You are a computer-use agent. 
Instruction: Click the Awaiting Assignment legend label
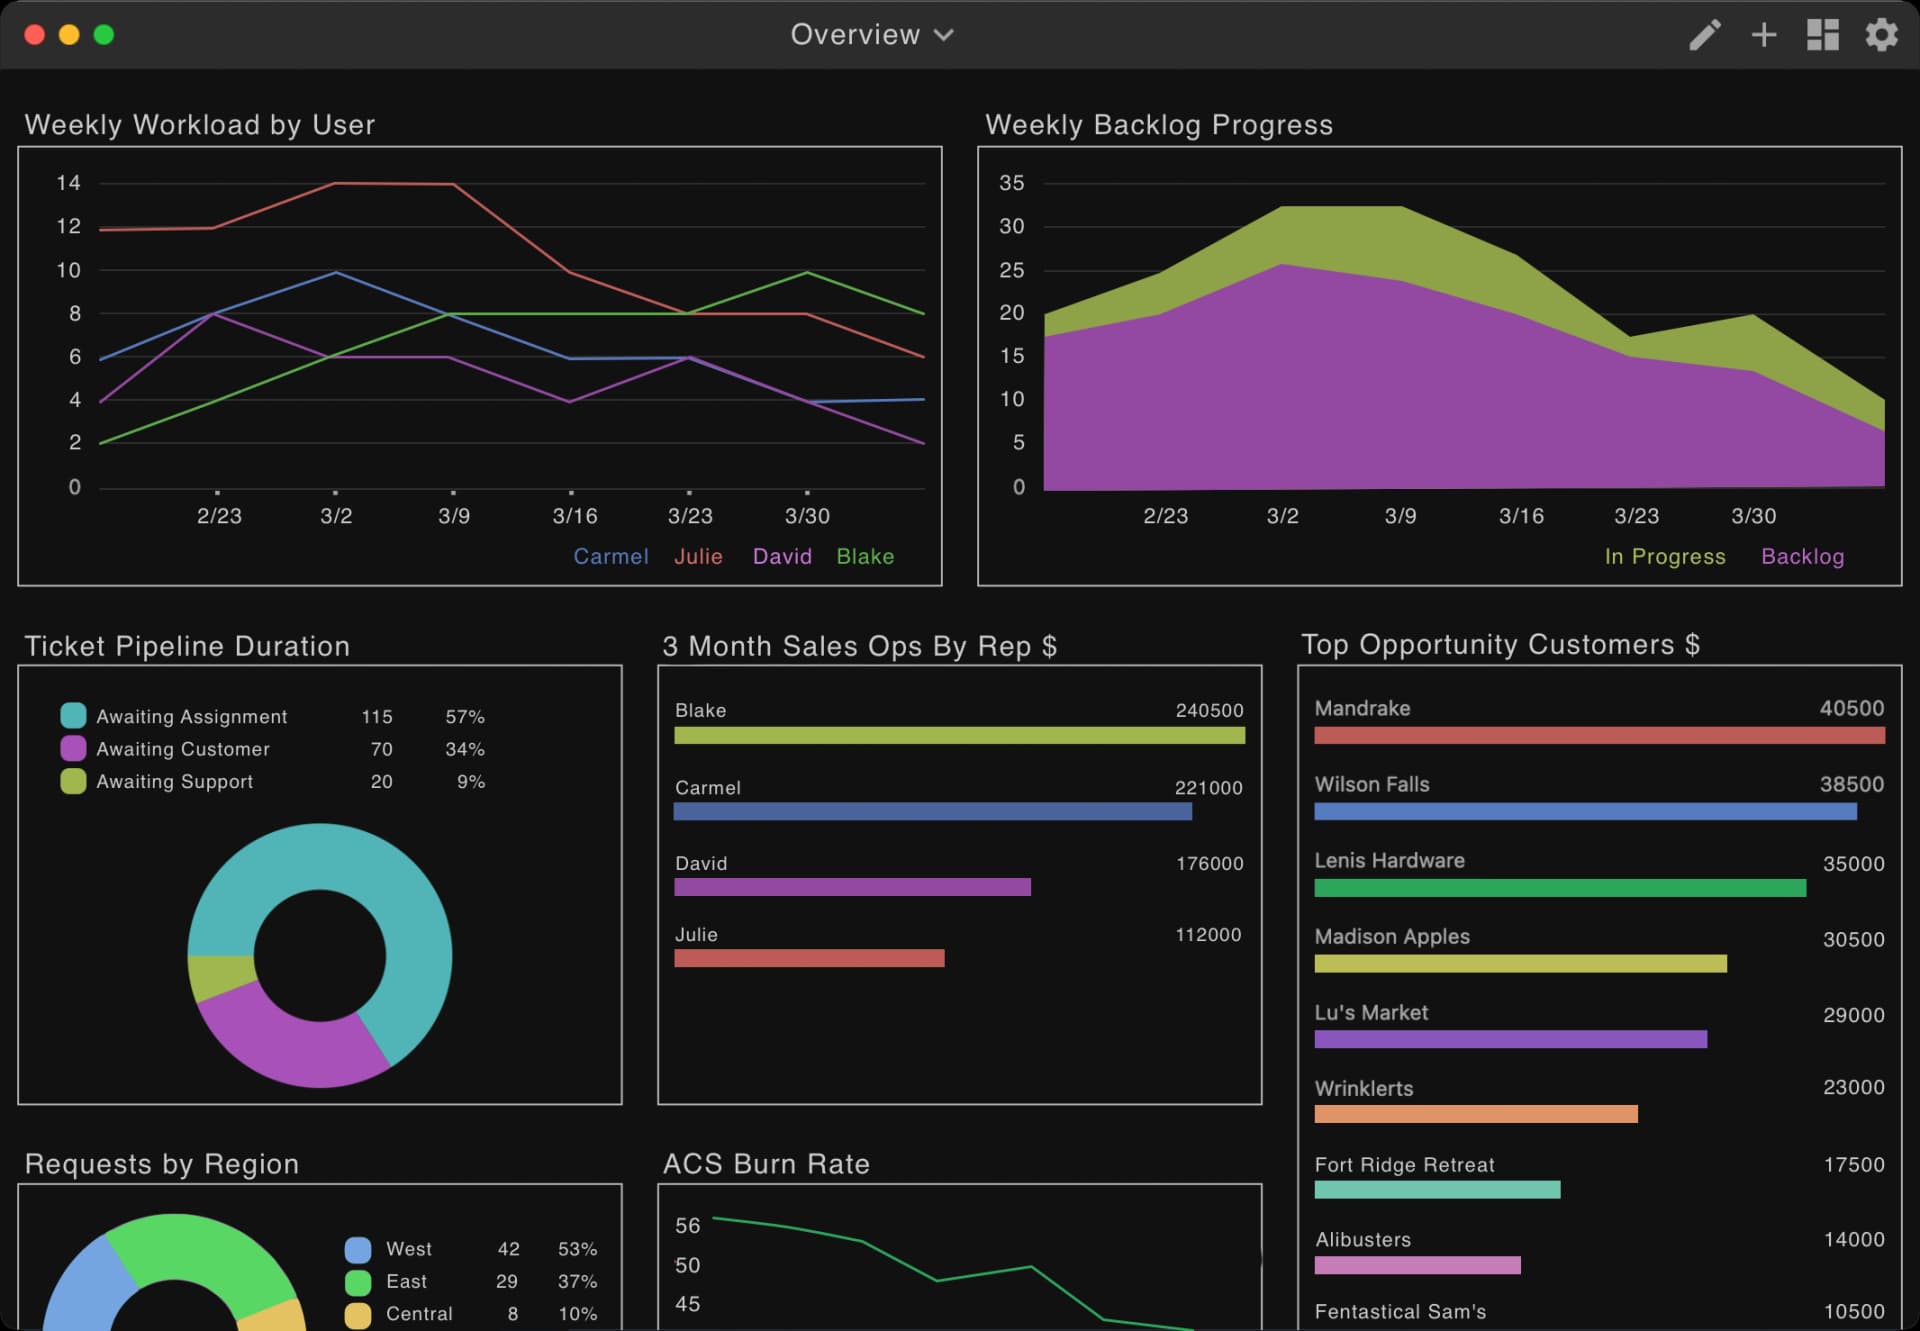tap(192, 717)
